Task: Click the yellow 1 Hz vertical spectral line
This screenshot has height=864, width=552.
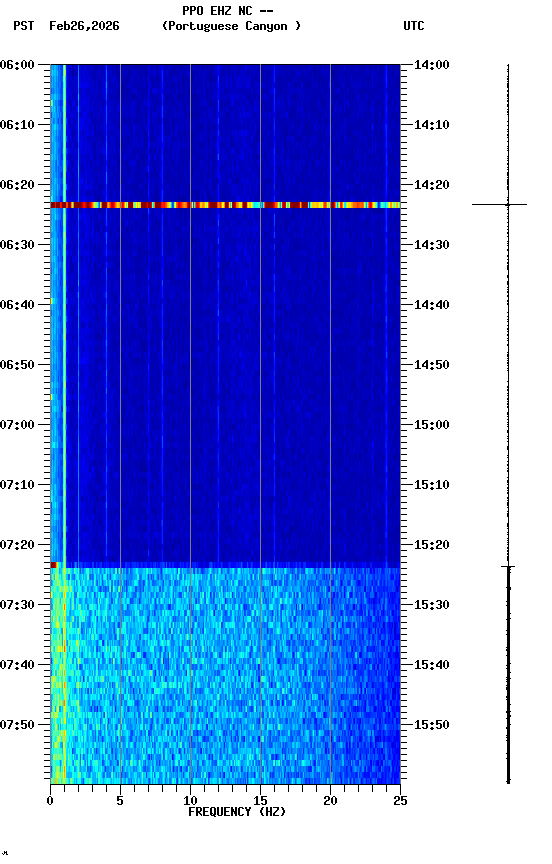Action: [64, 314]
